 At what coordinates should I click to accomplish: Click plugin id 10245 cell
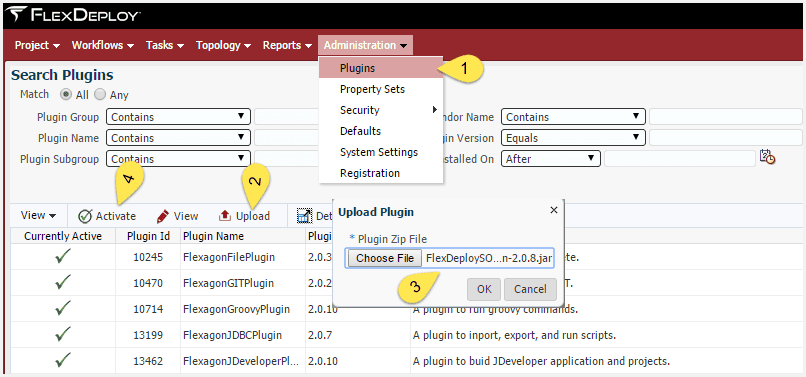(148, 257)
